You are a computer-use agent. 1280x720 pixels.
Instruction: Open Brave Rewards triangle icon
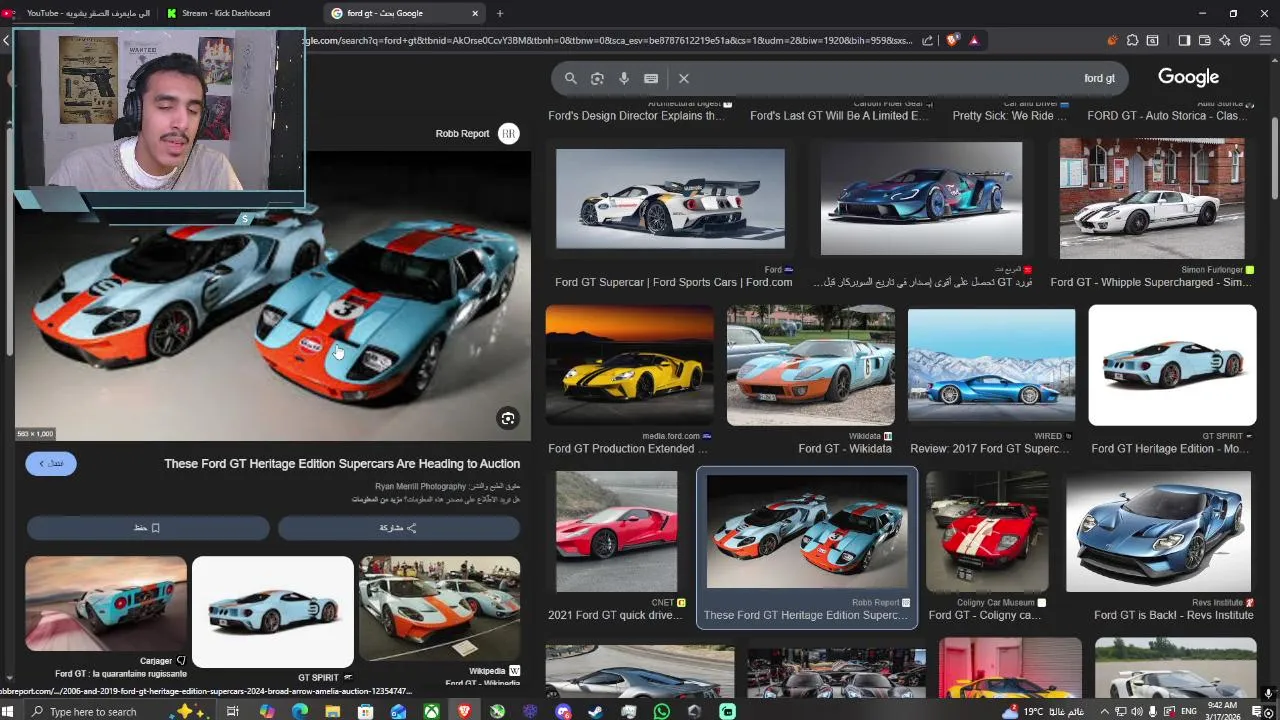[x=974, y=40]
